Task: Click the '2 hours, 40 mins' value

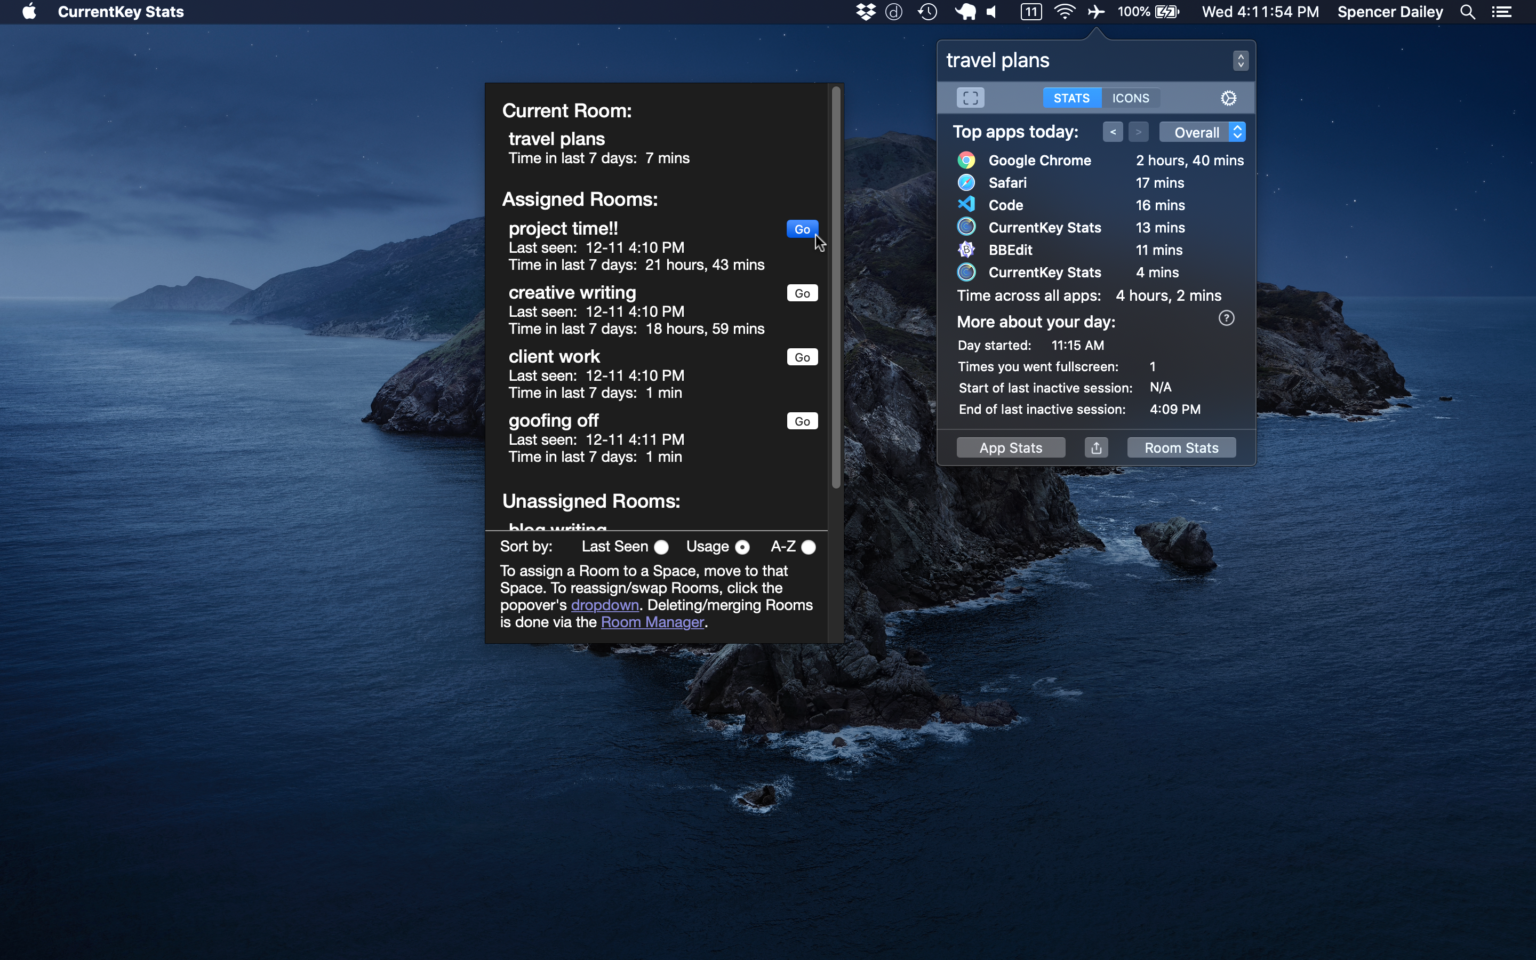Action: coord(1190,160)
